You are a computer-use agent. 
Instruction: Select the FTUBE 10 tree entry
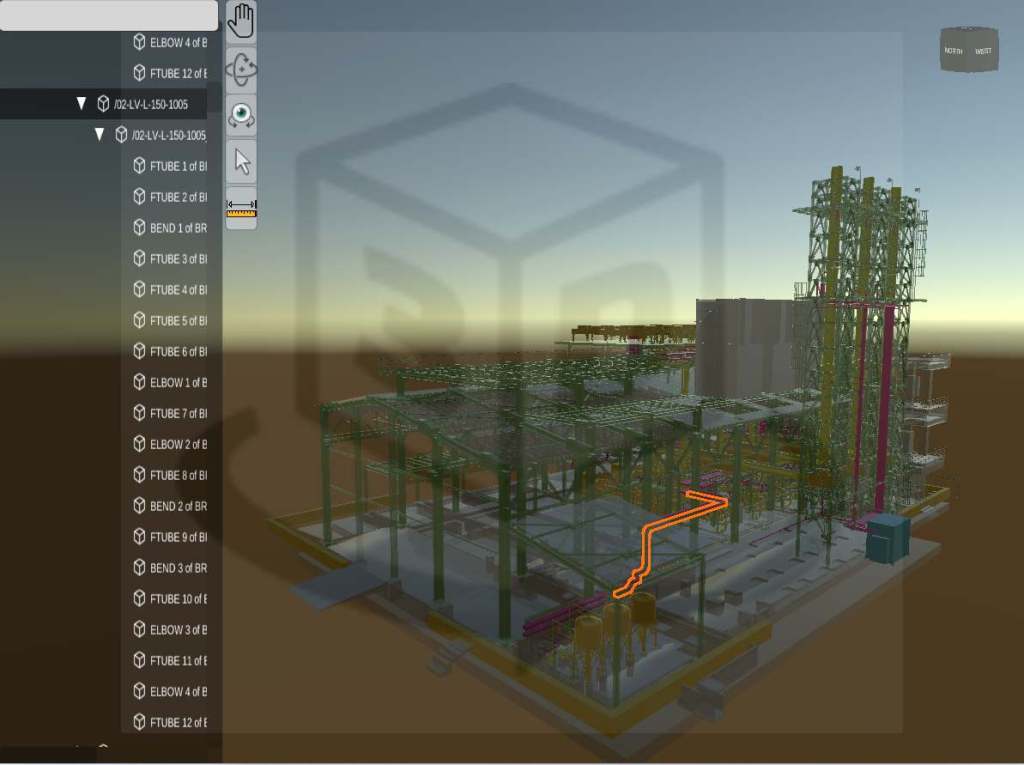click(x=178, y=599)
